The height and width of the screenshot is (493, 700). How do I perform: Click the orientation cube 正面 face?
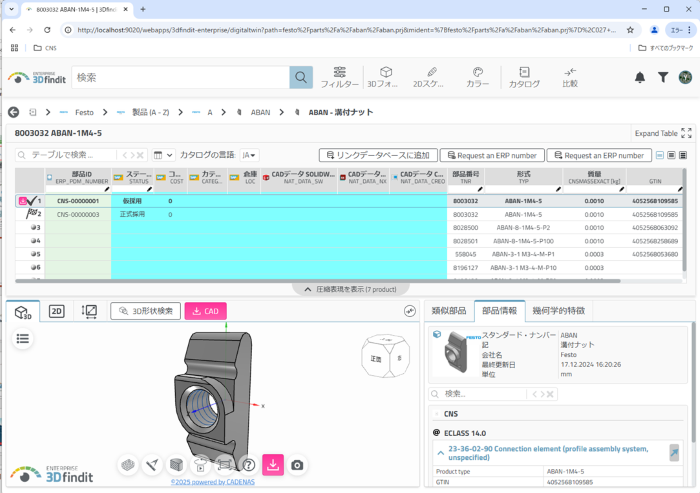pyautogui.click(x=376, y=359)
